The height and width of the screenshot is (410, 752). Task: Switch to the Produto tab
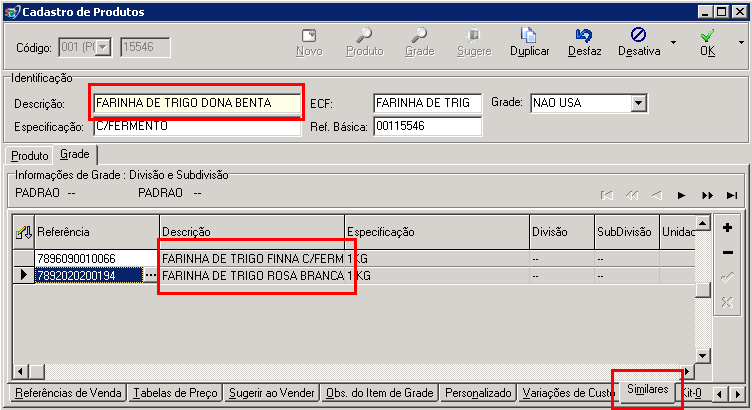30,156
